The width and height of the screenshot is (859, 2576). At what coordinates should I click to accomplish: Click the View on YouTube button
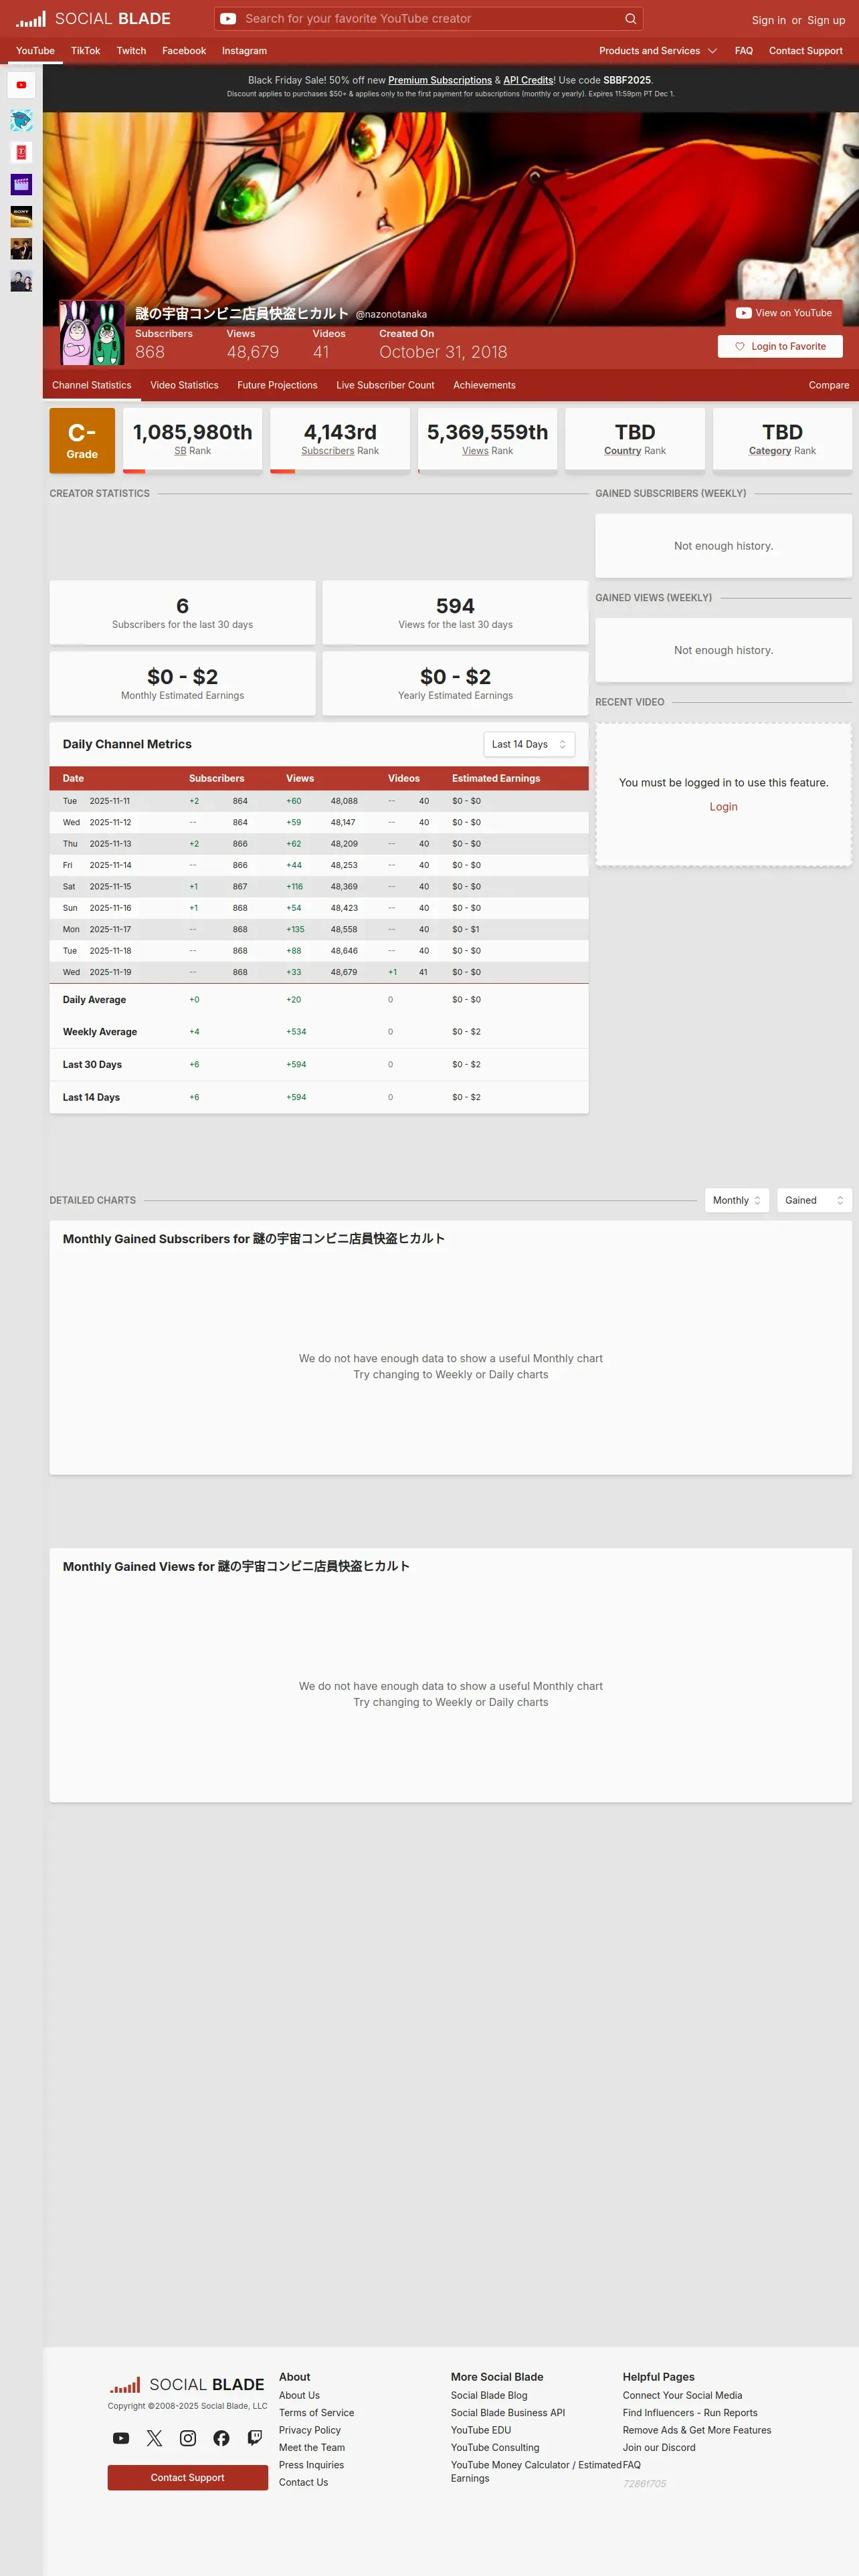pyautogui.click(x=784, y=313)
